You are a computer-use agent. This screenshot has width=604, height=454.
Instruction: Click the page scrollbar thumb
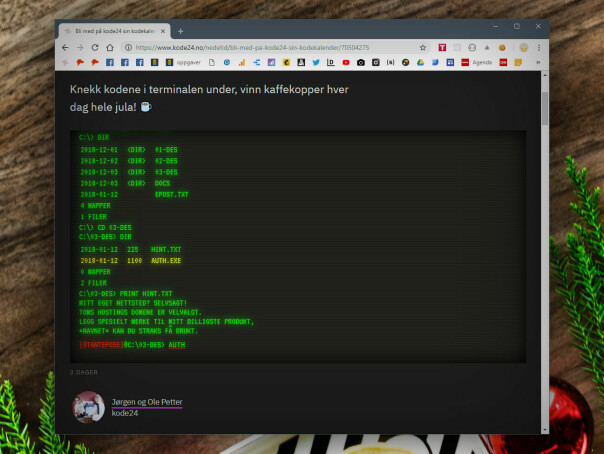click(x=545, y=109)
